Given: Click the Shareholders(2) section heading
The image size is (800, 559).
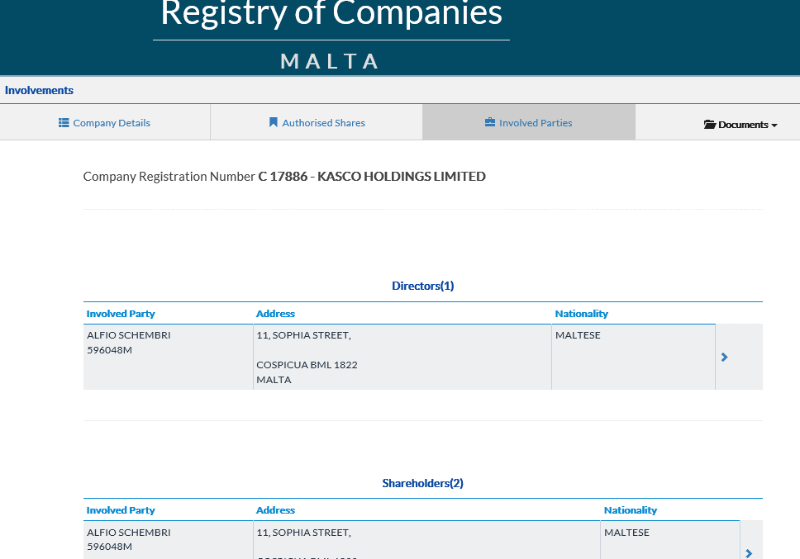Looking at the screenshot, I should point(423,483).
